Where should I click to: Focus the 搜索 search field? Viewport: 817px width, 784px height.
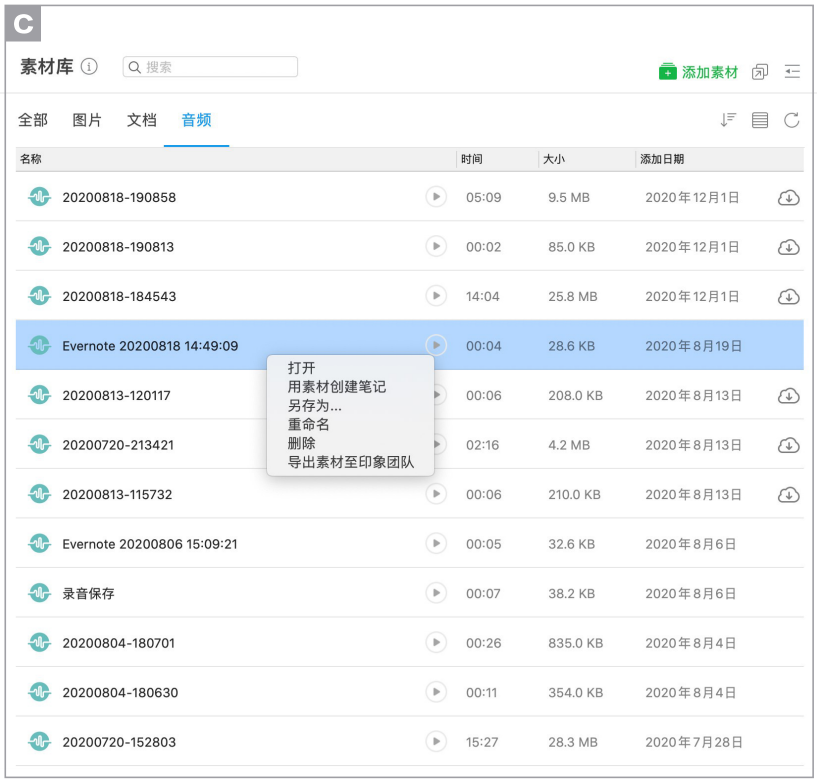(x=210, y=67)
